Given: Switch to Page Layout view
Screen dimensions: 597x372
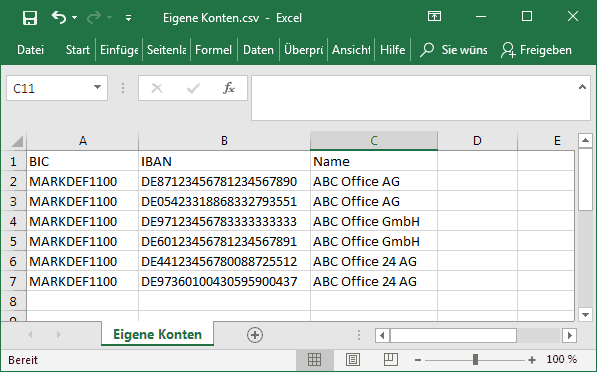Looking at the screenshot, I should [353, 359].
